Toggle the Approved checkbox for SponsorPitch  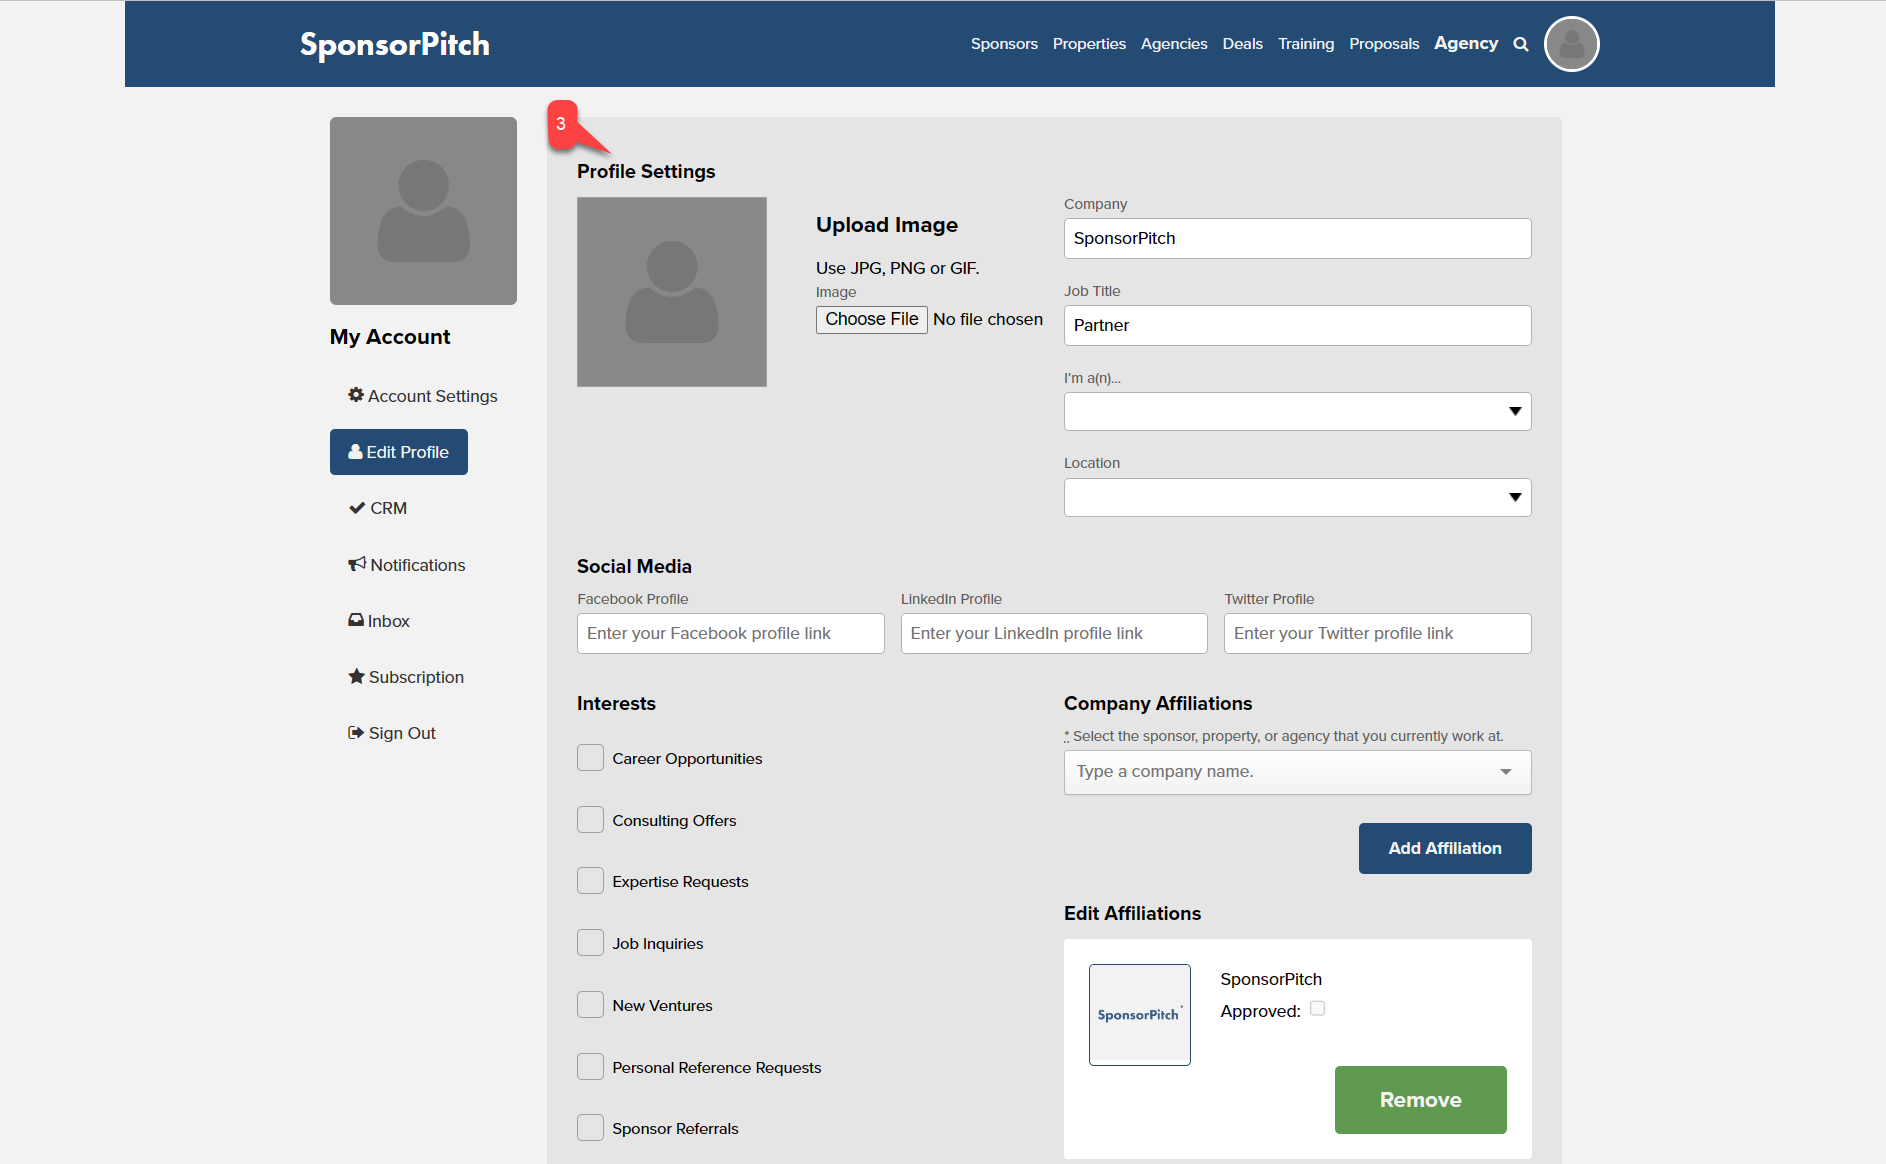coord(1318,1009)
